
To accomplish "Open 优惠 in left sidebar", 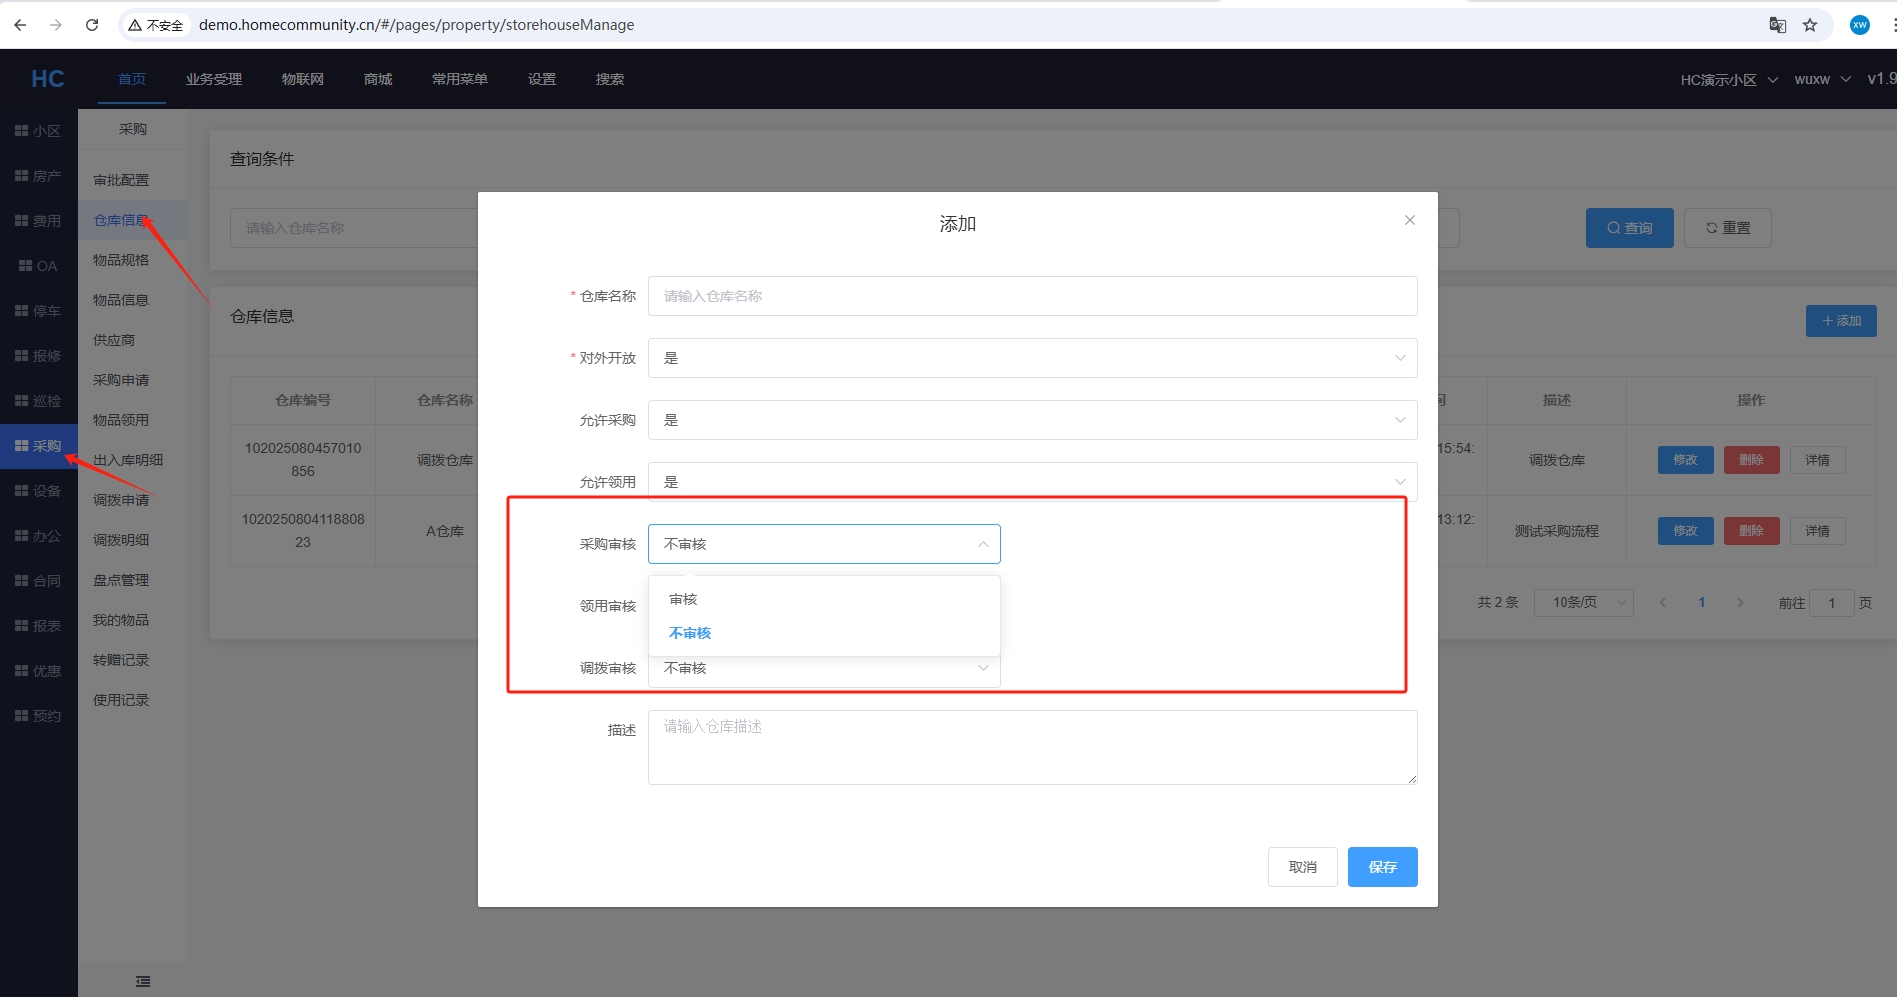I will [38, 671].
